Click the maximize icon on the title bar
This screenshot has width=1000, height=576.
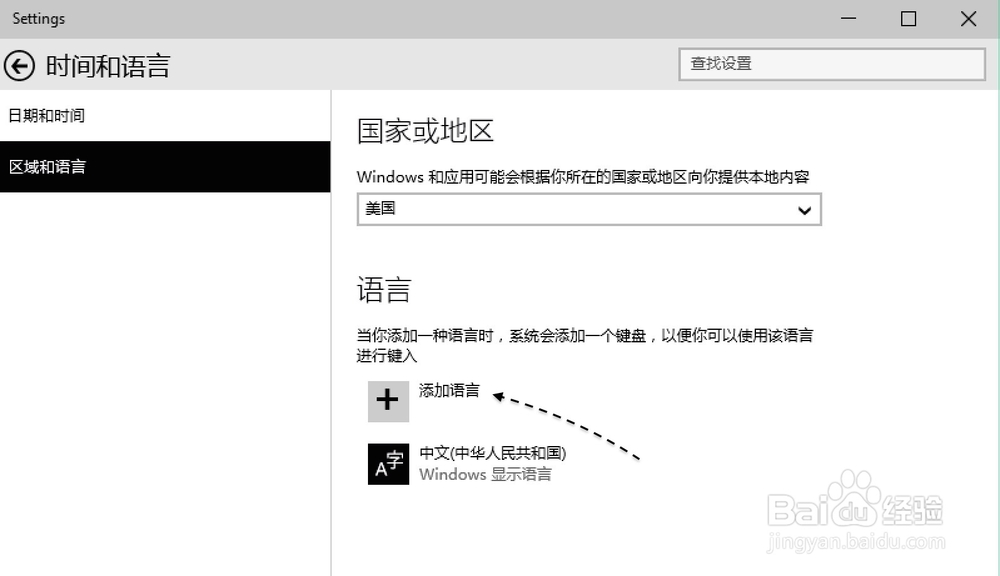coord(908,18)
